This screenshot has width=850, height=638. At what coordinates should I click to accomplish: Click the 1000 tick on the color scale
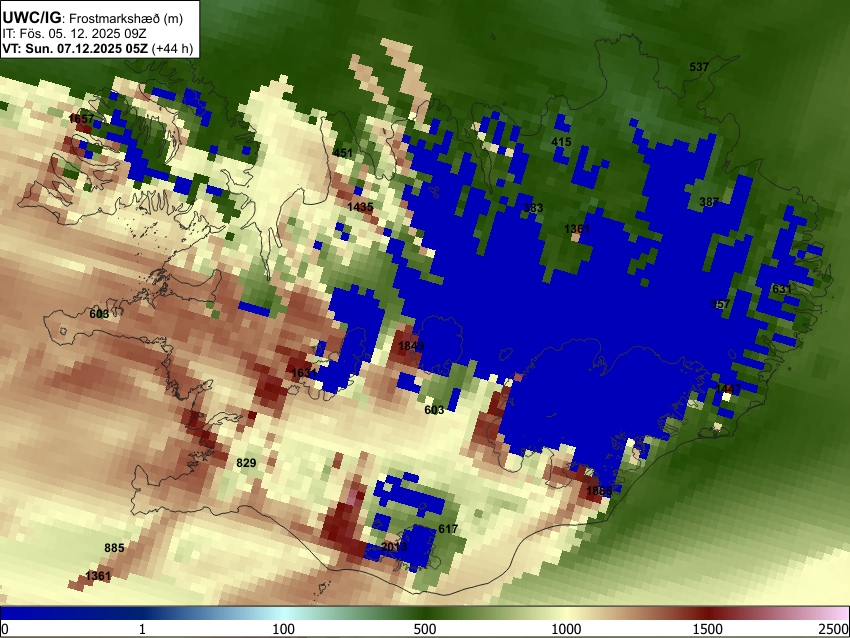566,629
